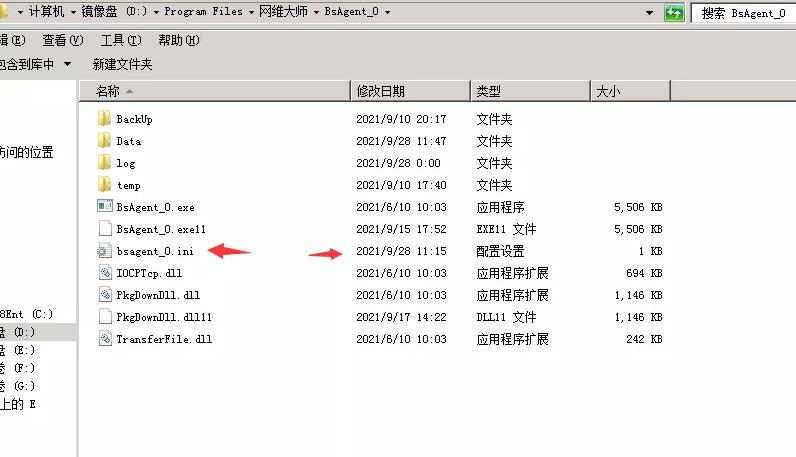Select the folder name BackUp
796x457 pixels.
pos(135,119)
